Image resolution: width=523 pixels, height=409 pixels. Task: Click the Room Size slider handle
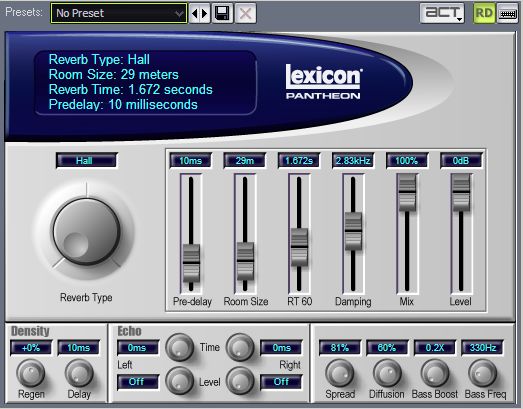245,261
